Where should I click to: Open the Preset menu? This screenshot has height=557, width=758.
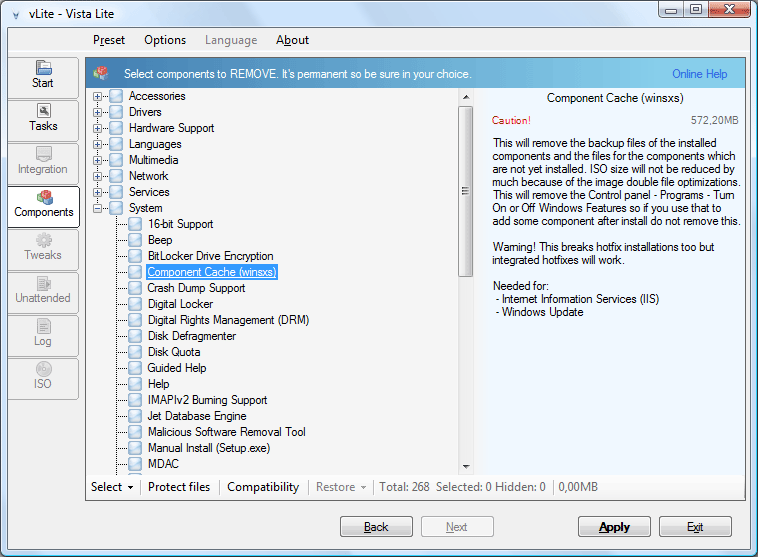(x=109, y=40)
